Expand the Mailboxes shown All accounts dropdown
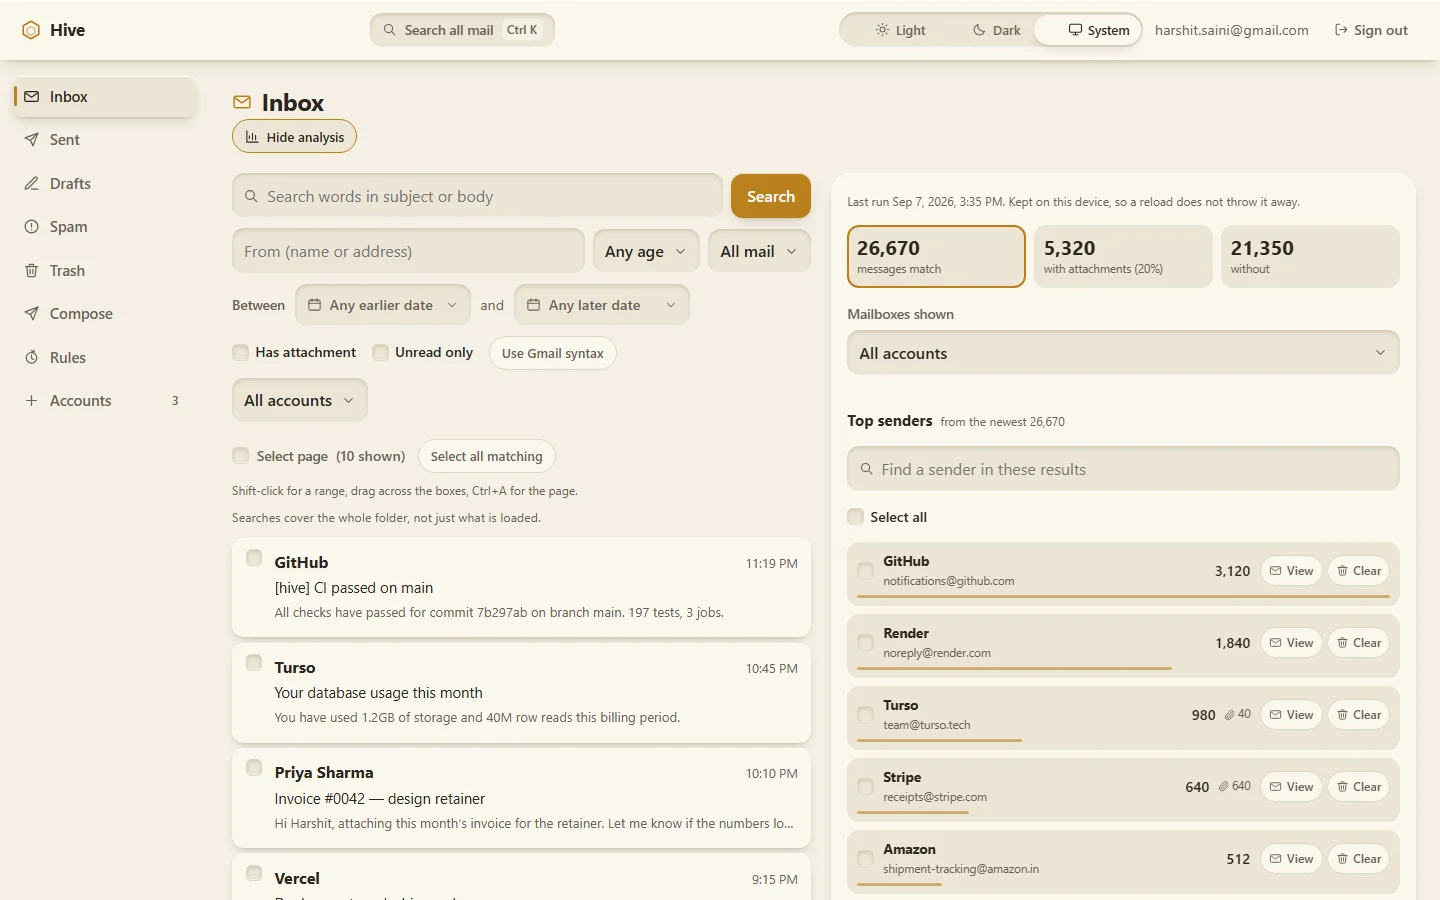 [x=1123, y=353]
